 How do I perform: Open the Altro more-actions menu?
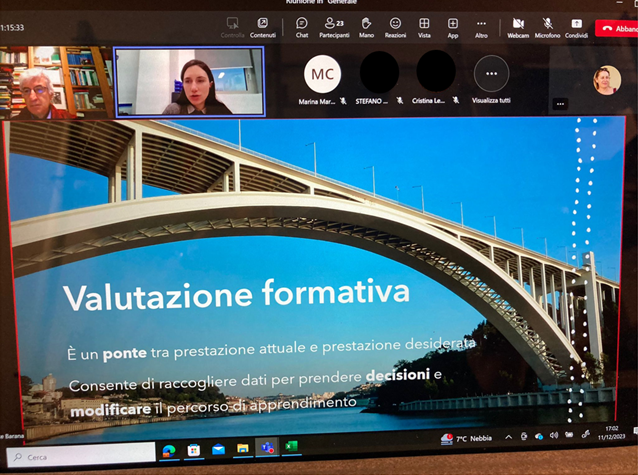tap(481, 27)
